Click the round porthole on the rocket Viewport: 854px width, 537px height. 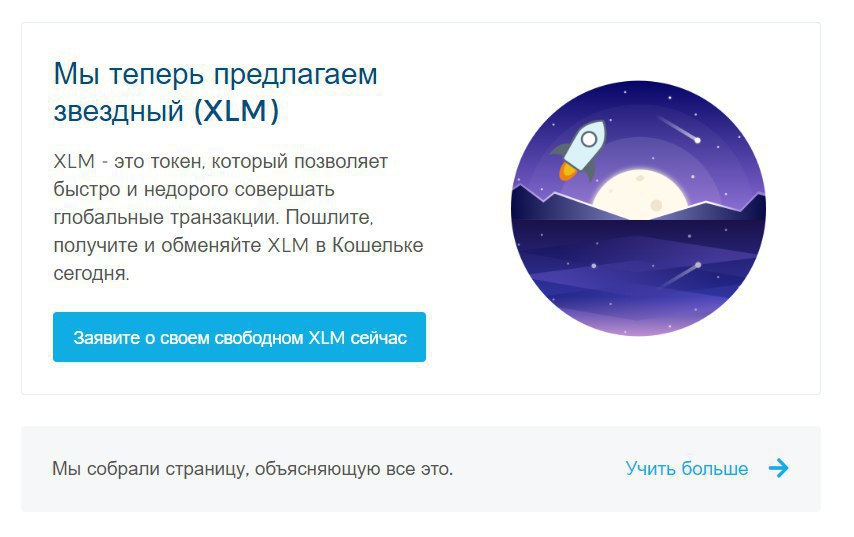pyautogui.click(x=589, y=139)
